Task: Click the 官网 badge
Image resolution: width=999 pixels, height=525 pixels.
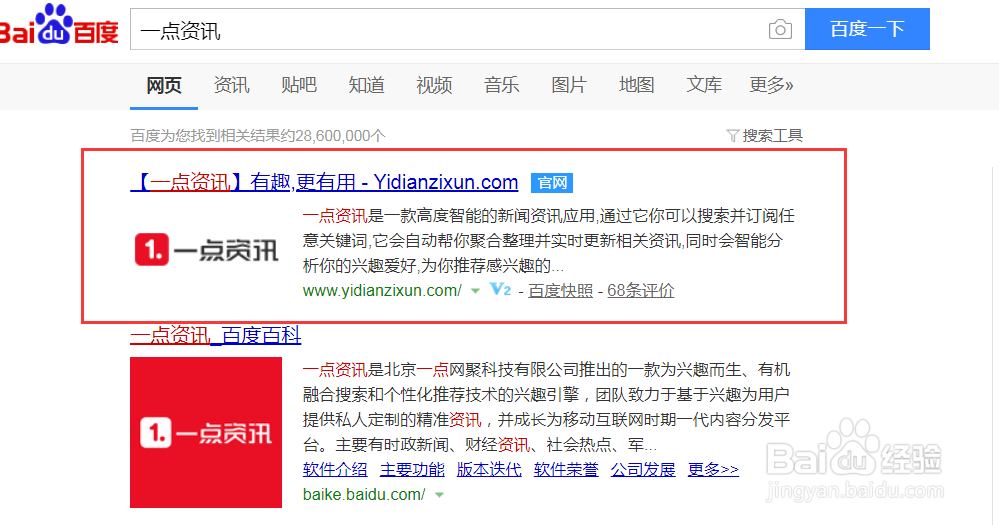Action: click(552, 183)
